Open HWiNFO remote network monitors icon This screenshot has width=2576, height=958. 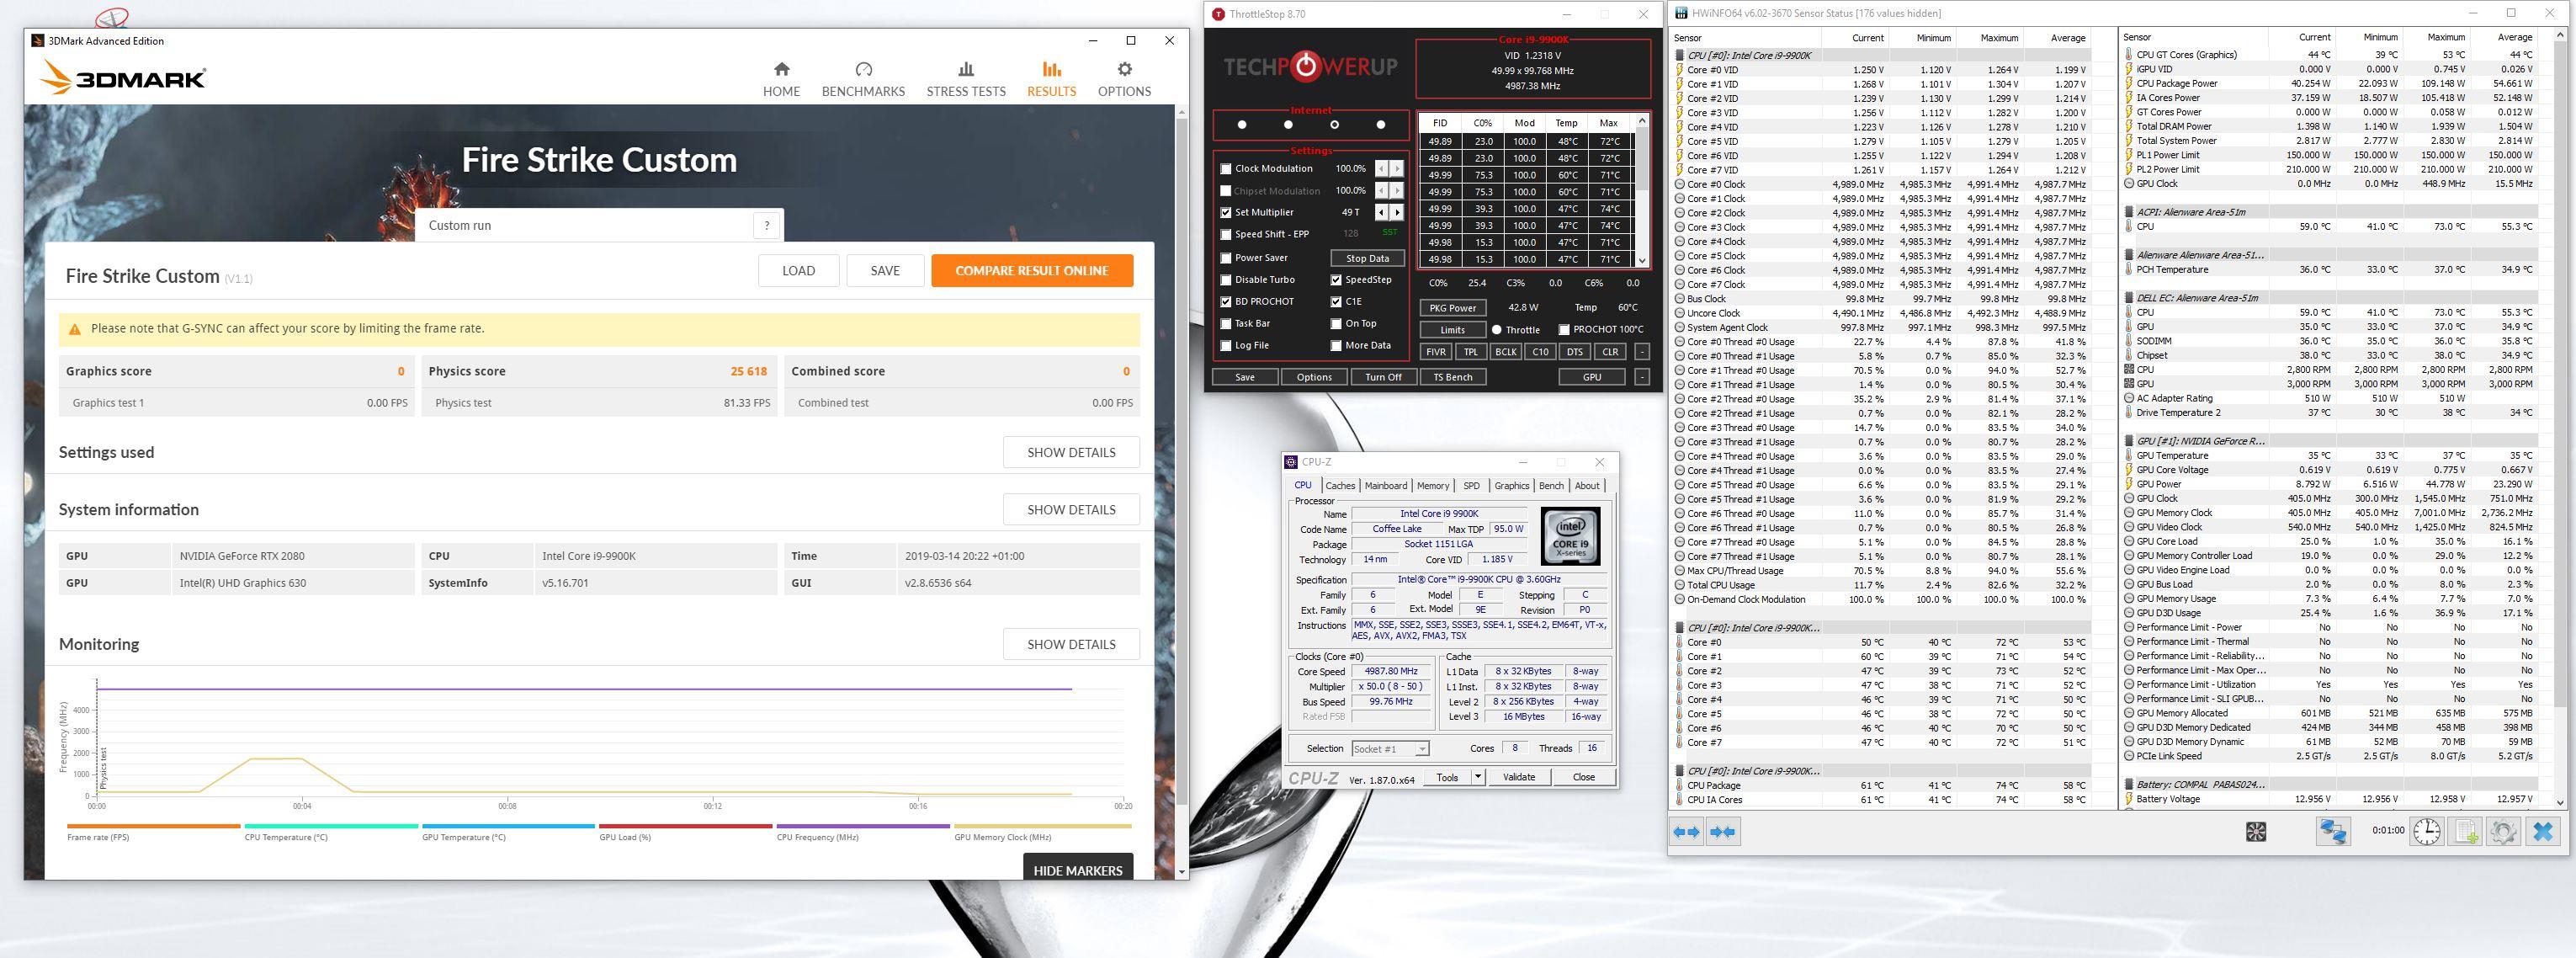point(2334,831)
